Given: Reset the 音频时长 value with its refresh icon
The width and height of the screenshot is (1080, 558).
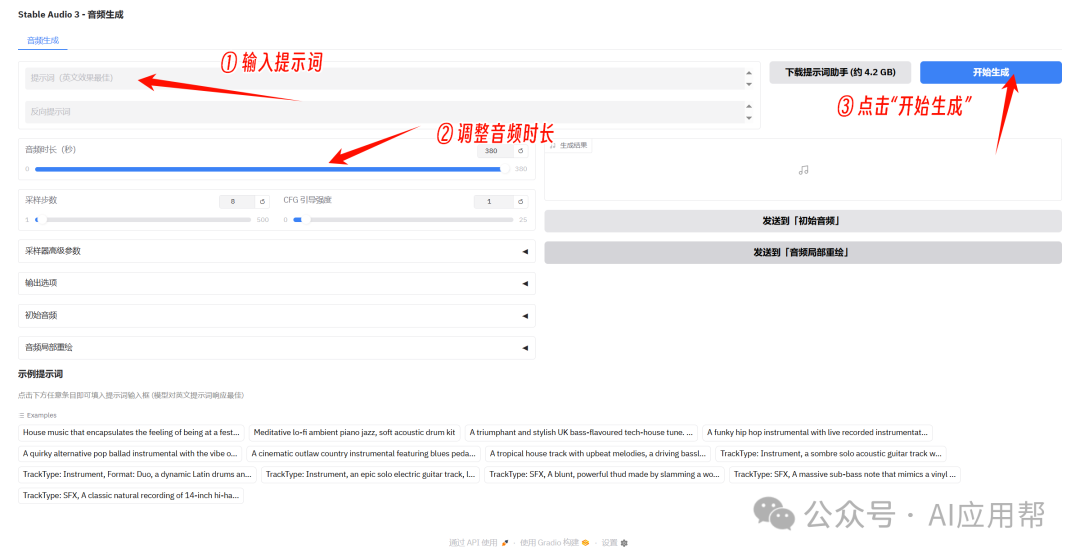Looking at the screenshot, I should [521, 151].
